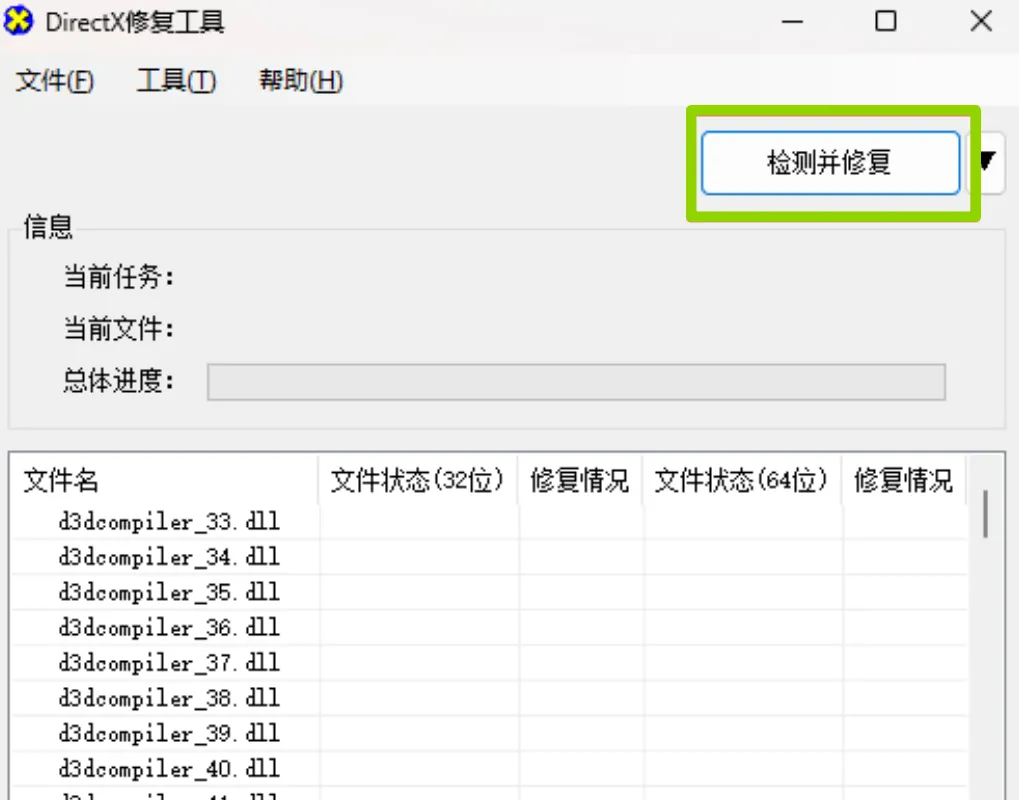This screenshot has width=1019, height=800.
Task: Click the 总体进度 progress bar
Action: click(x=576, y=382)
